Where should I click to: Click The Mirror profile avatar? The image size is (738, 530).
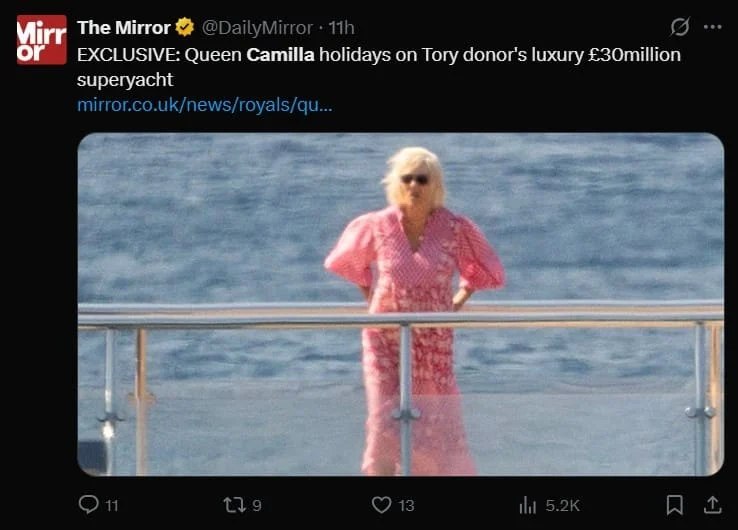click(42, 40)
